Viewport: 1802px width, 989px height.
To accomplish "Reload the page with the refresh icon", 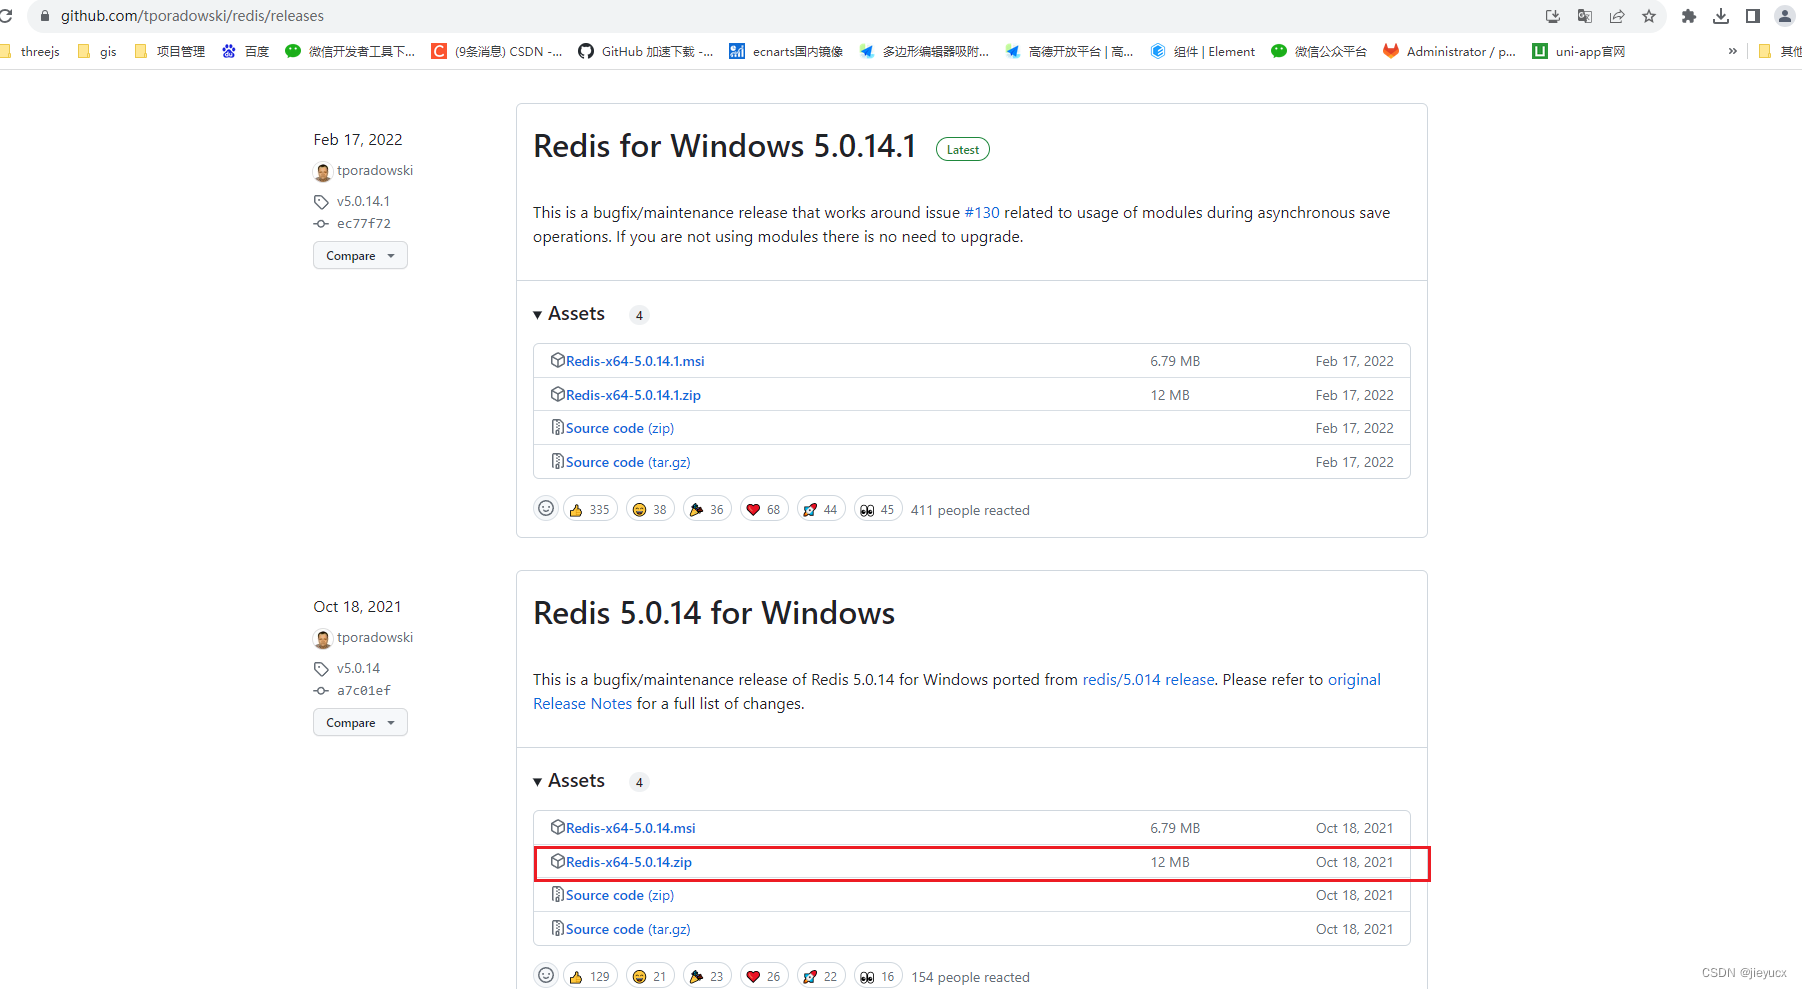I will (5, 16).
